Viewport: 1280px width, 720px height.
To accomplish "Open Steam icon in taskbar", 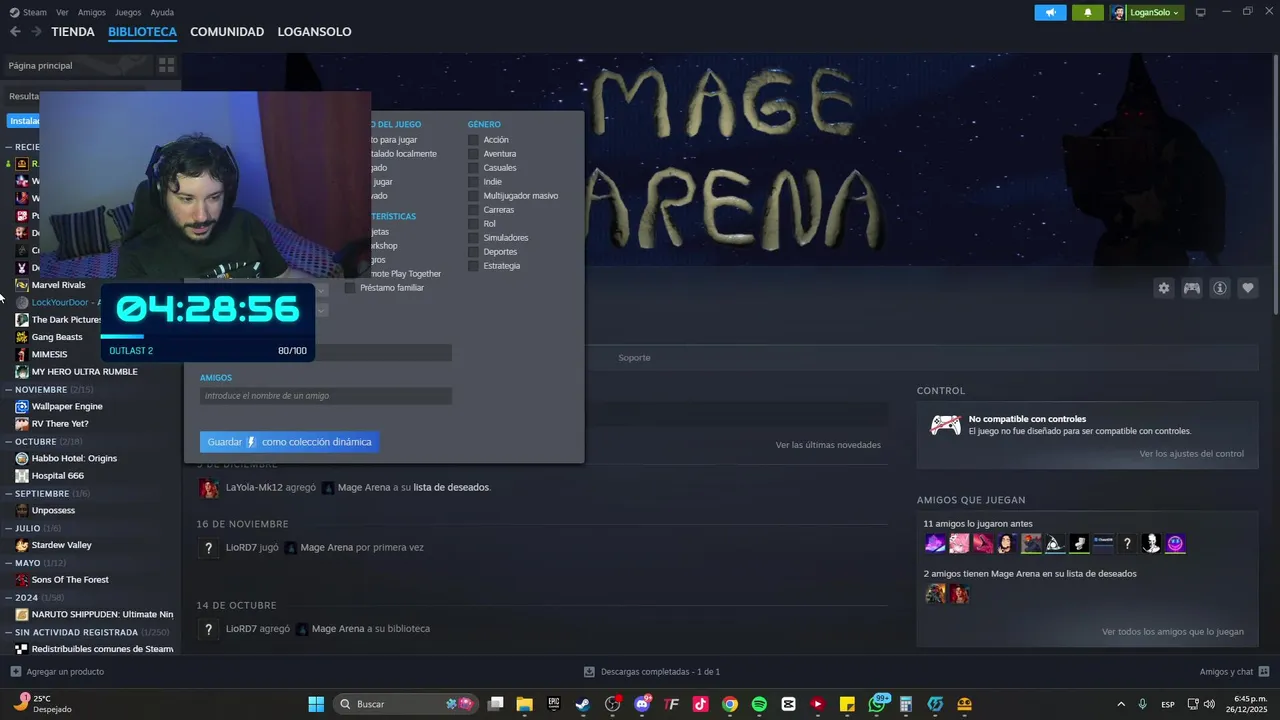I will click(x=582, y=704).
